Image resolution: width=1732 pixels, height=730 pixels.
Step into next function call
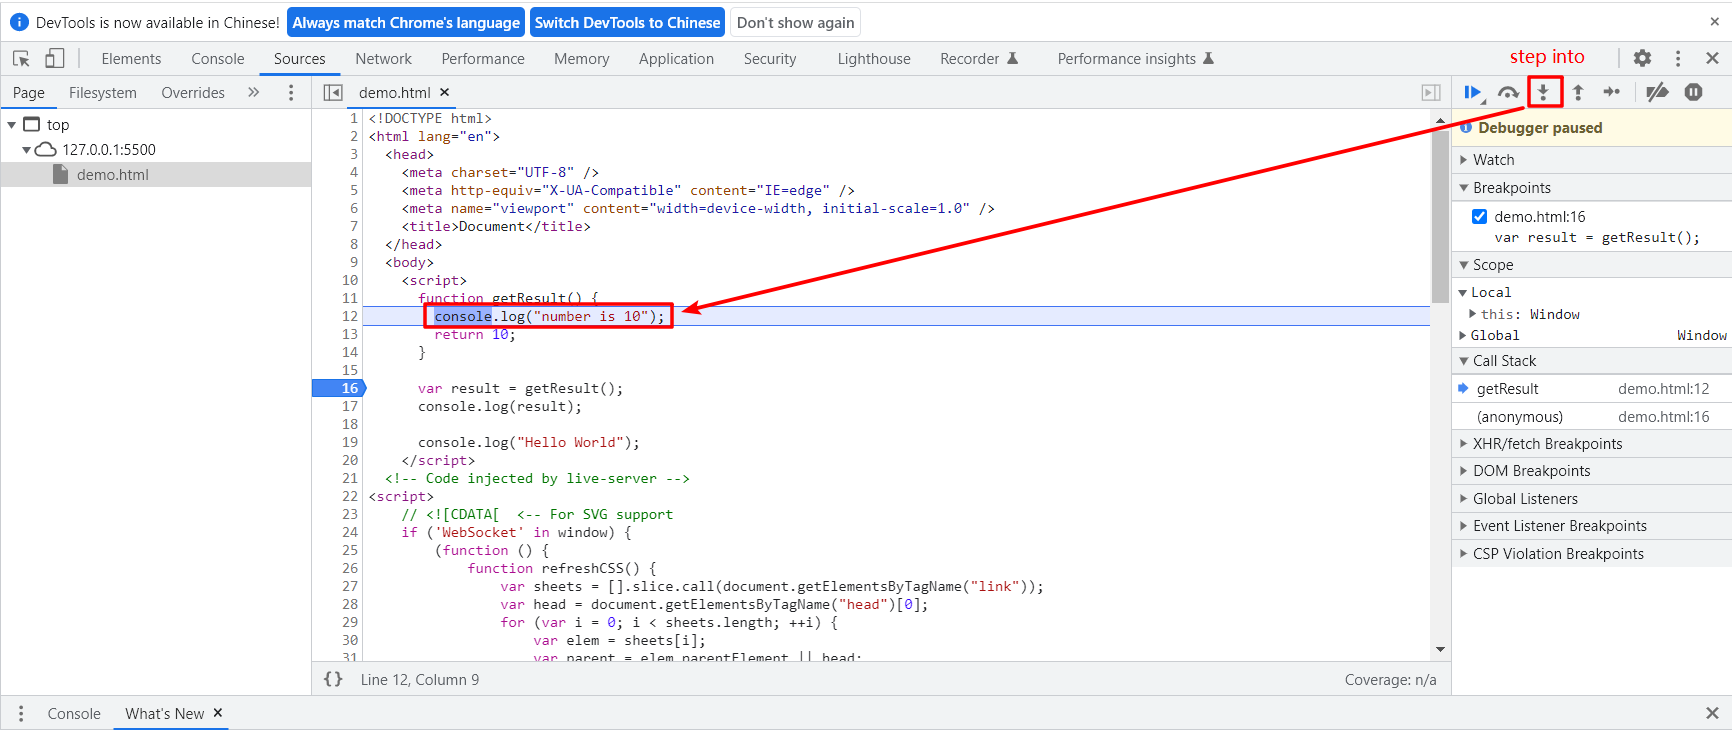[1544, 92]
